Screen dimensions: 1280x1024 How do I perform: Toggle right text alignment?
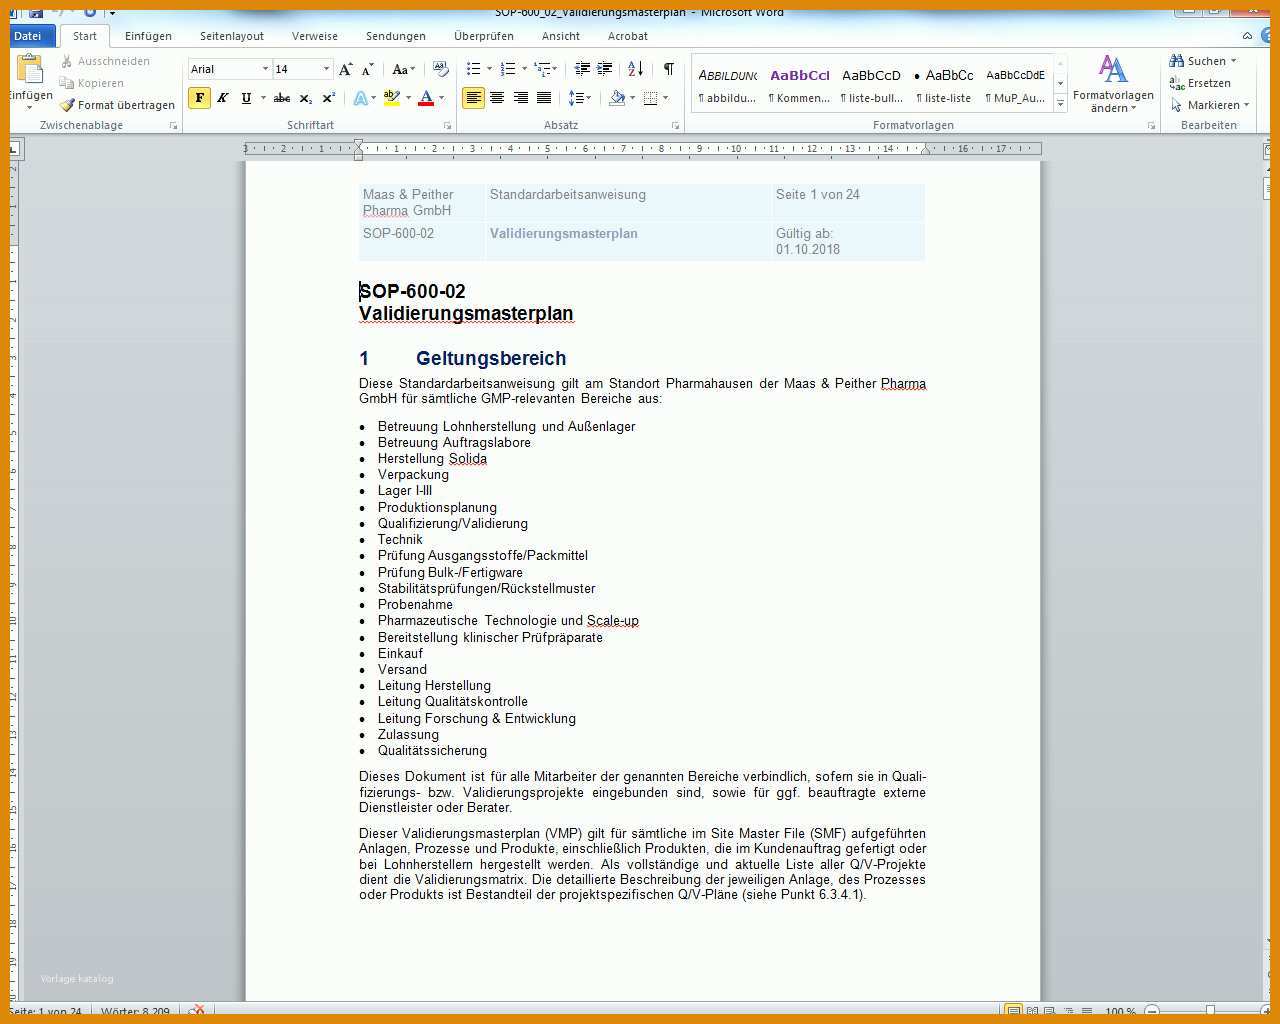[520, 98]
